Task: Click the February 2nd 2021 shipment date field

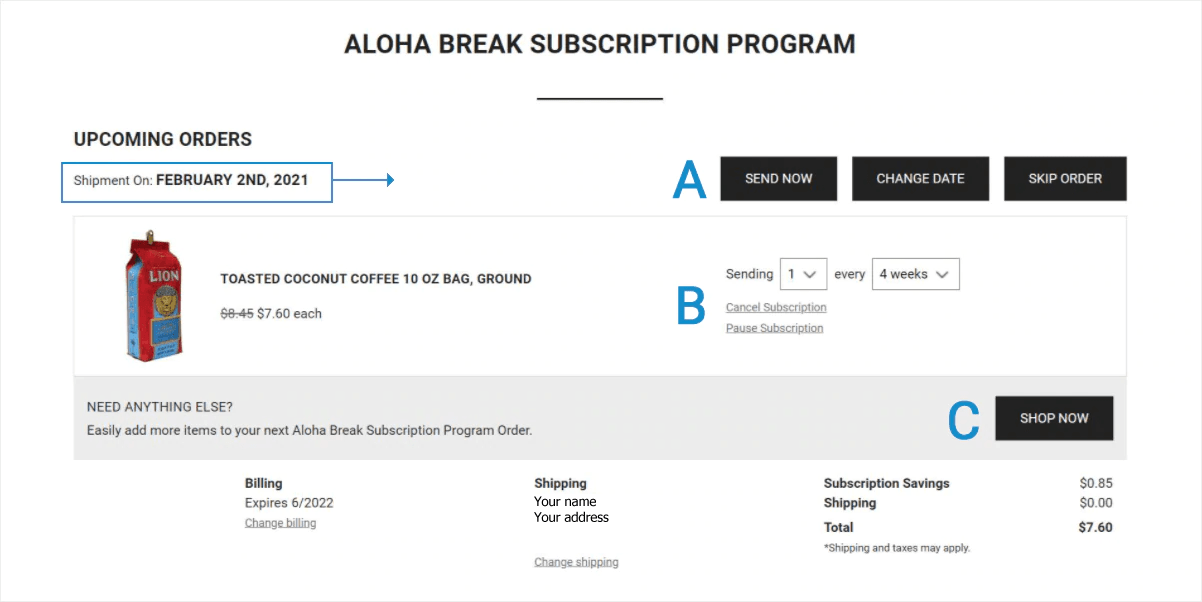Action: 196,181
